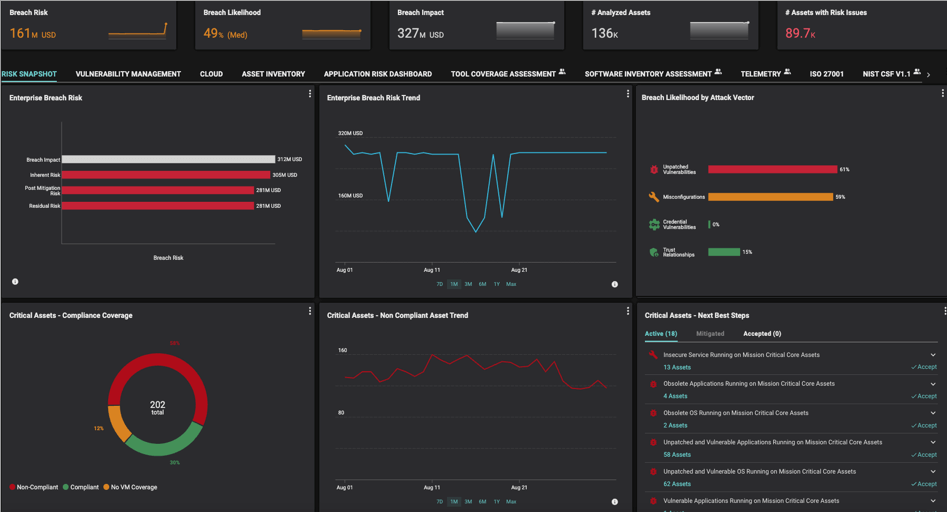
Task: Click info icon in Enterprise Breach Risk panel
Action: (x=15, y=281)
